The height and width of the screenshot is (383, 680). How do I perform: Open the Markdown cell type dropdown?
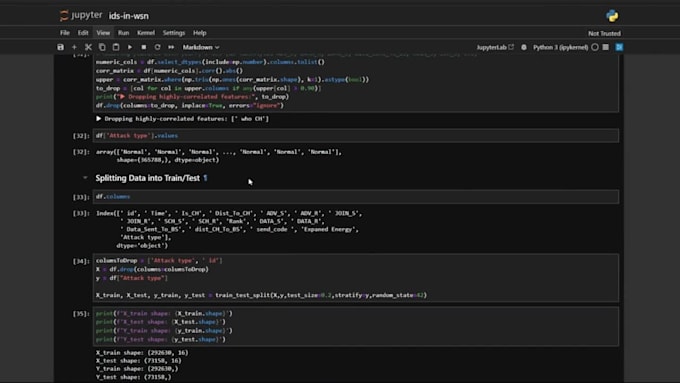click(x=201, y=47)
